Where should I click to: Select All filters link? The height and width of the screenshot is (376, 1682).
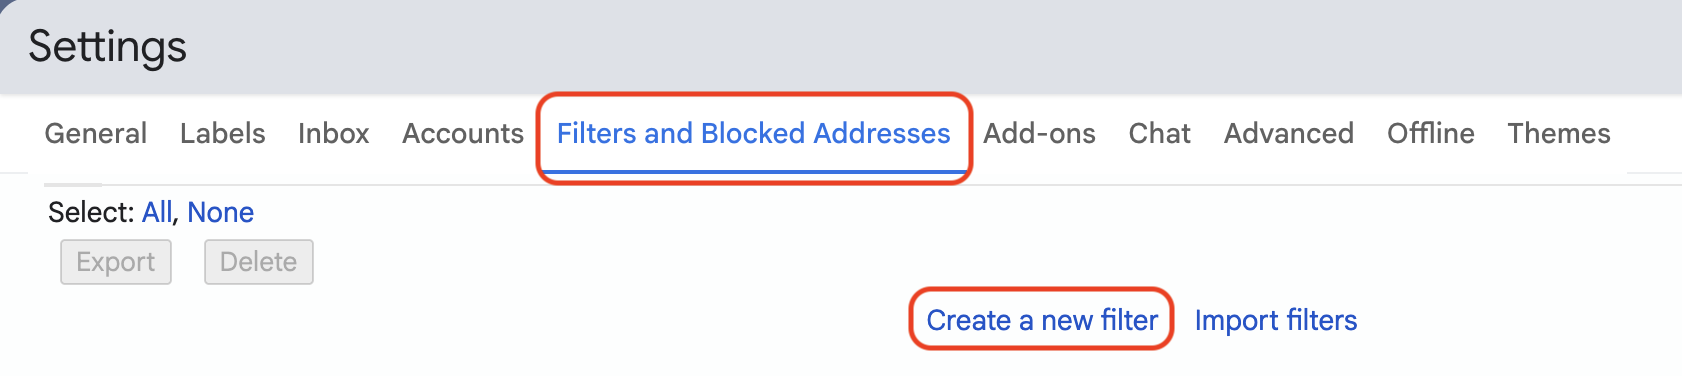pyautogui.click(x=157, y=212)
